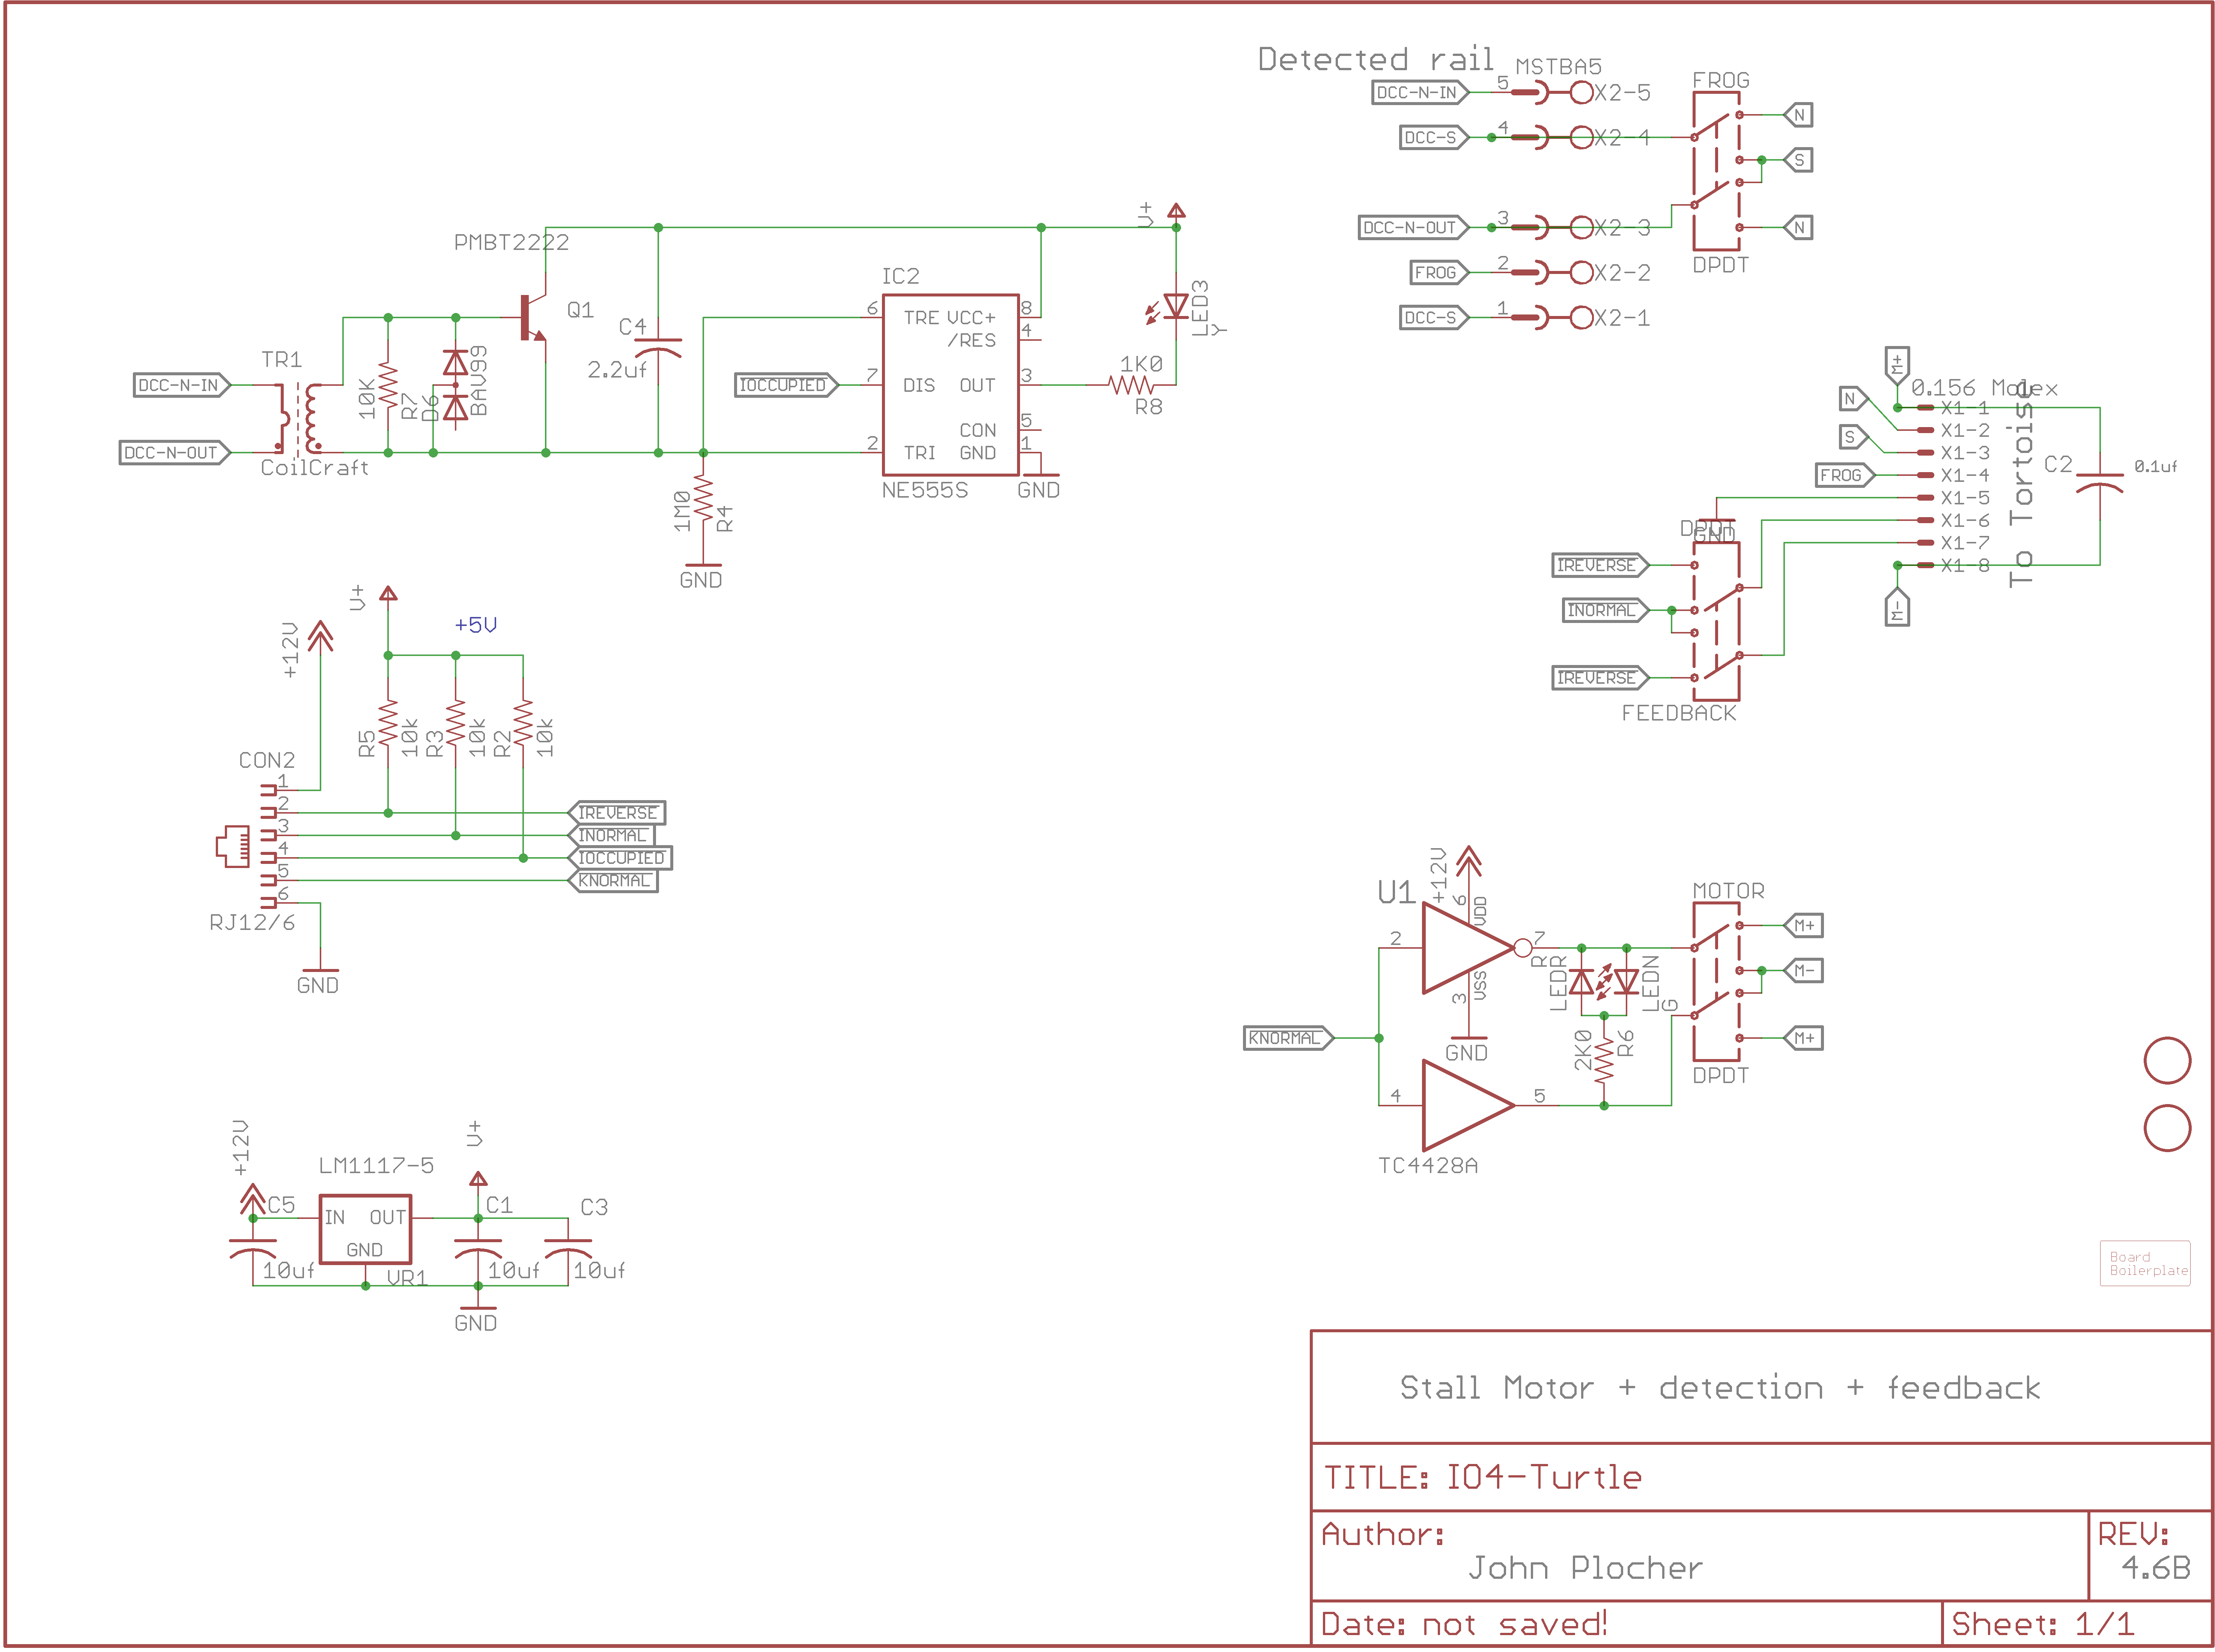Select the 'Detected rail' heading text
Screen dimensions: 2215x1652
coord(1375,60)
